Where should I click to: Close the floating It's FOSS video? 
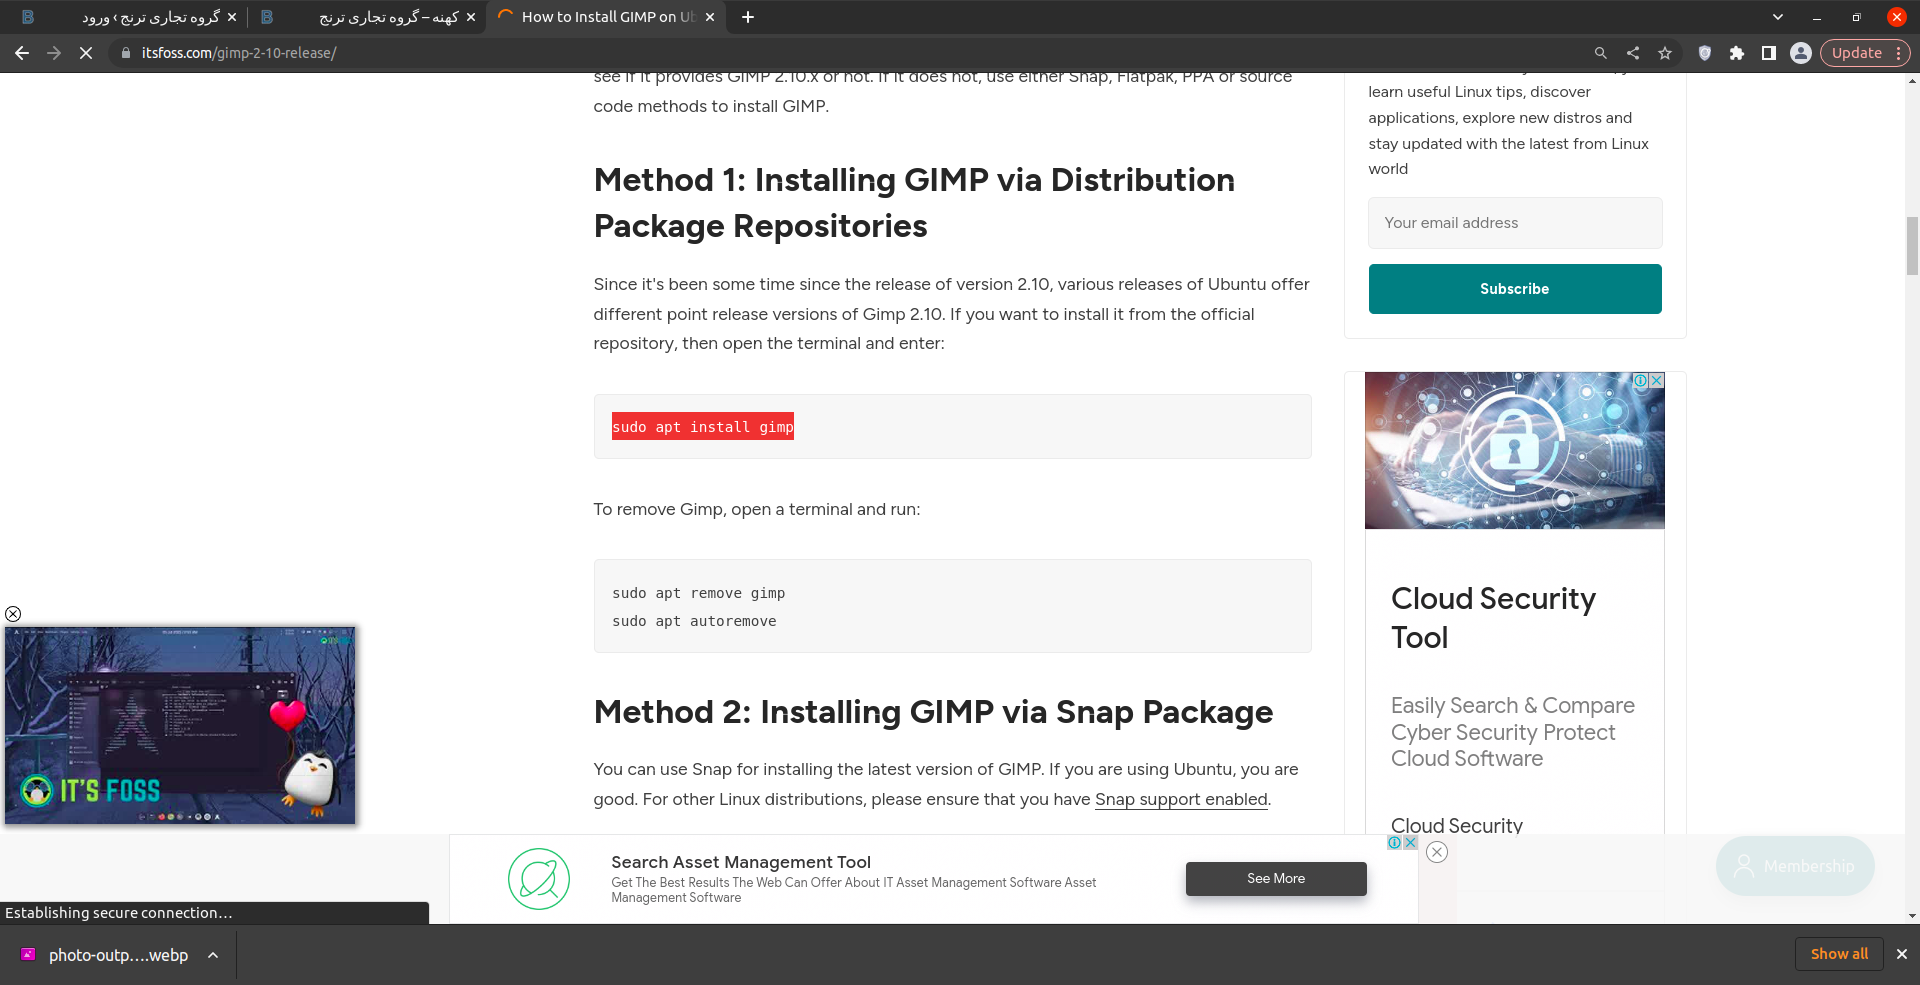pyautogui.click(x=13, y=614)
